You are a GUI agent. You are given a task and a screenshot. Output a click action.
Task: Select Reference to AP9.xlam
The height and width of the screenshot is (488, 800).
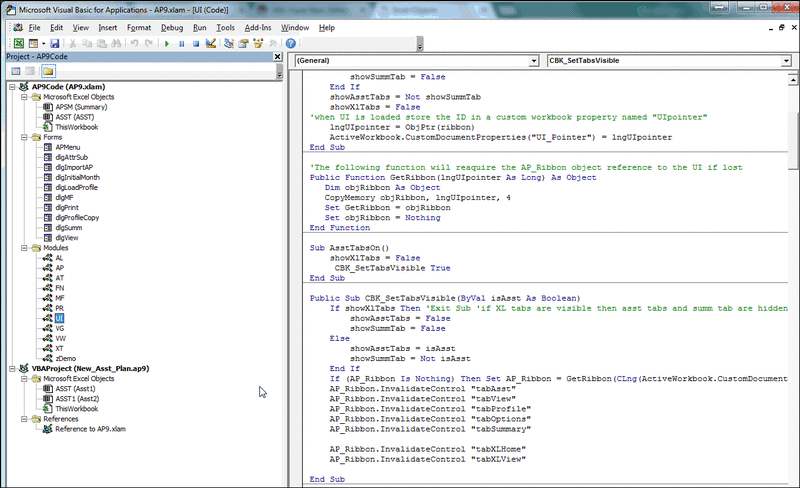coord(90,429)
